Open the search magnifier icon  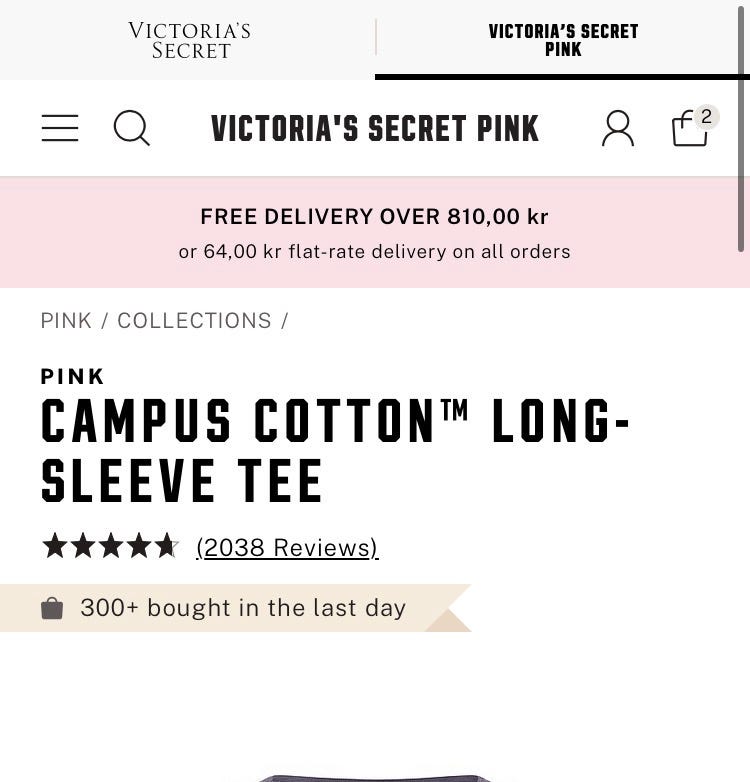[132, 128]
